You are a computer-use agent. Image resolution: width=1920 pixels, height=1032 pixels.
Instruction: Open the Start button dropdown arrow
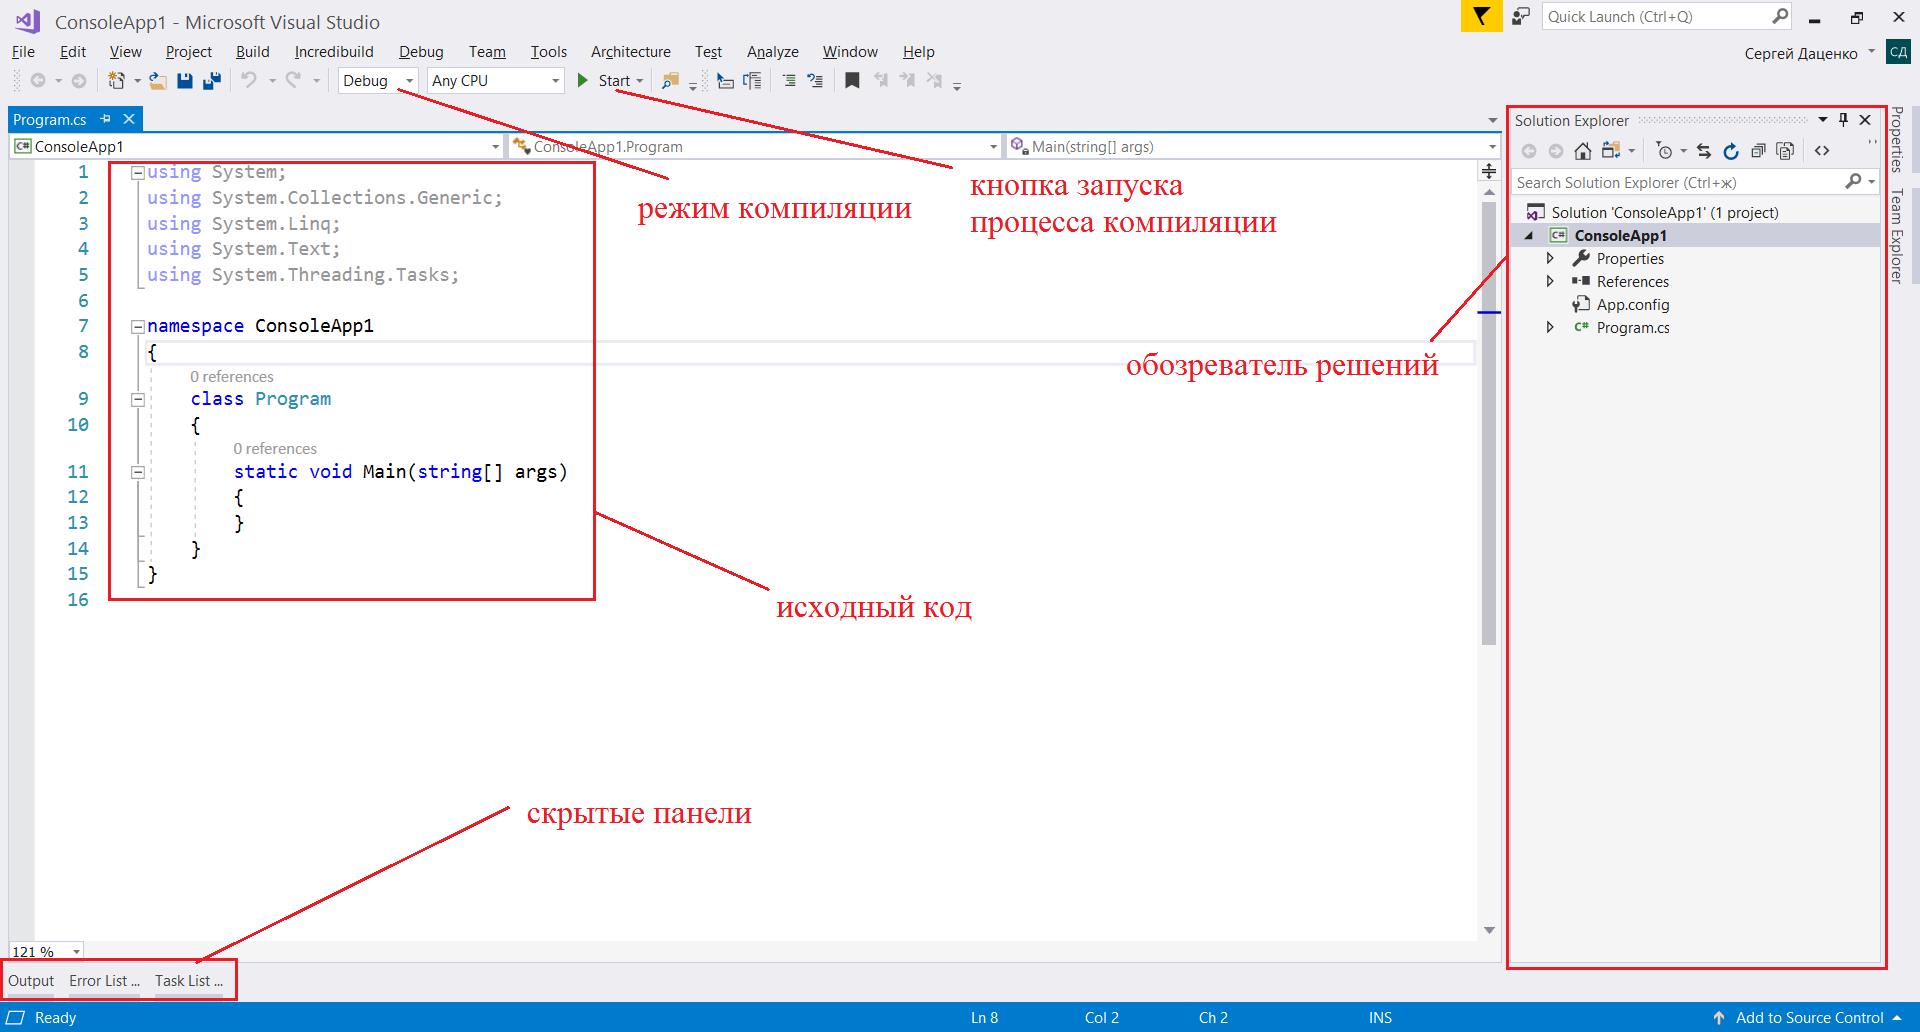click(640, 81)
